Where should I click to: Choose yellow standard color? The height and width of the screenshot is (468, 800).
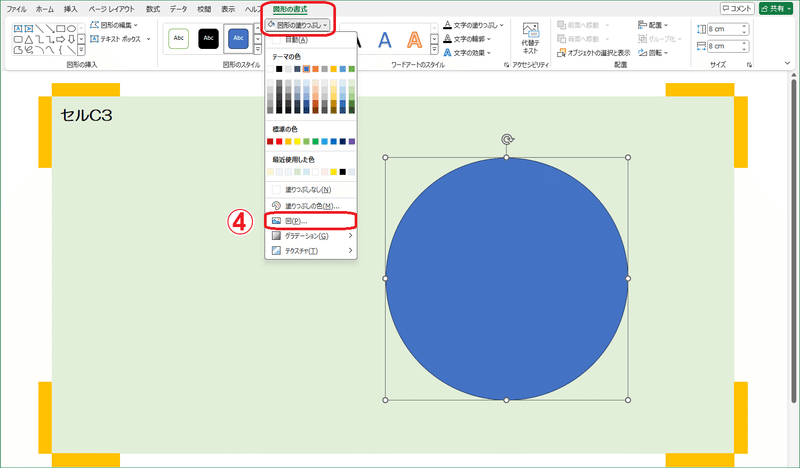tap(297, 141)
